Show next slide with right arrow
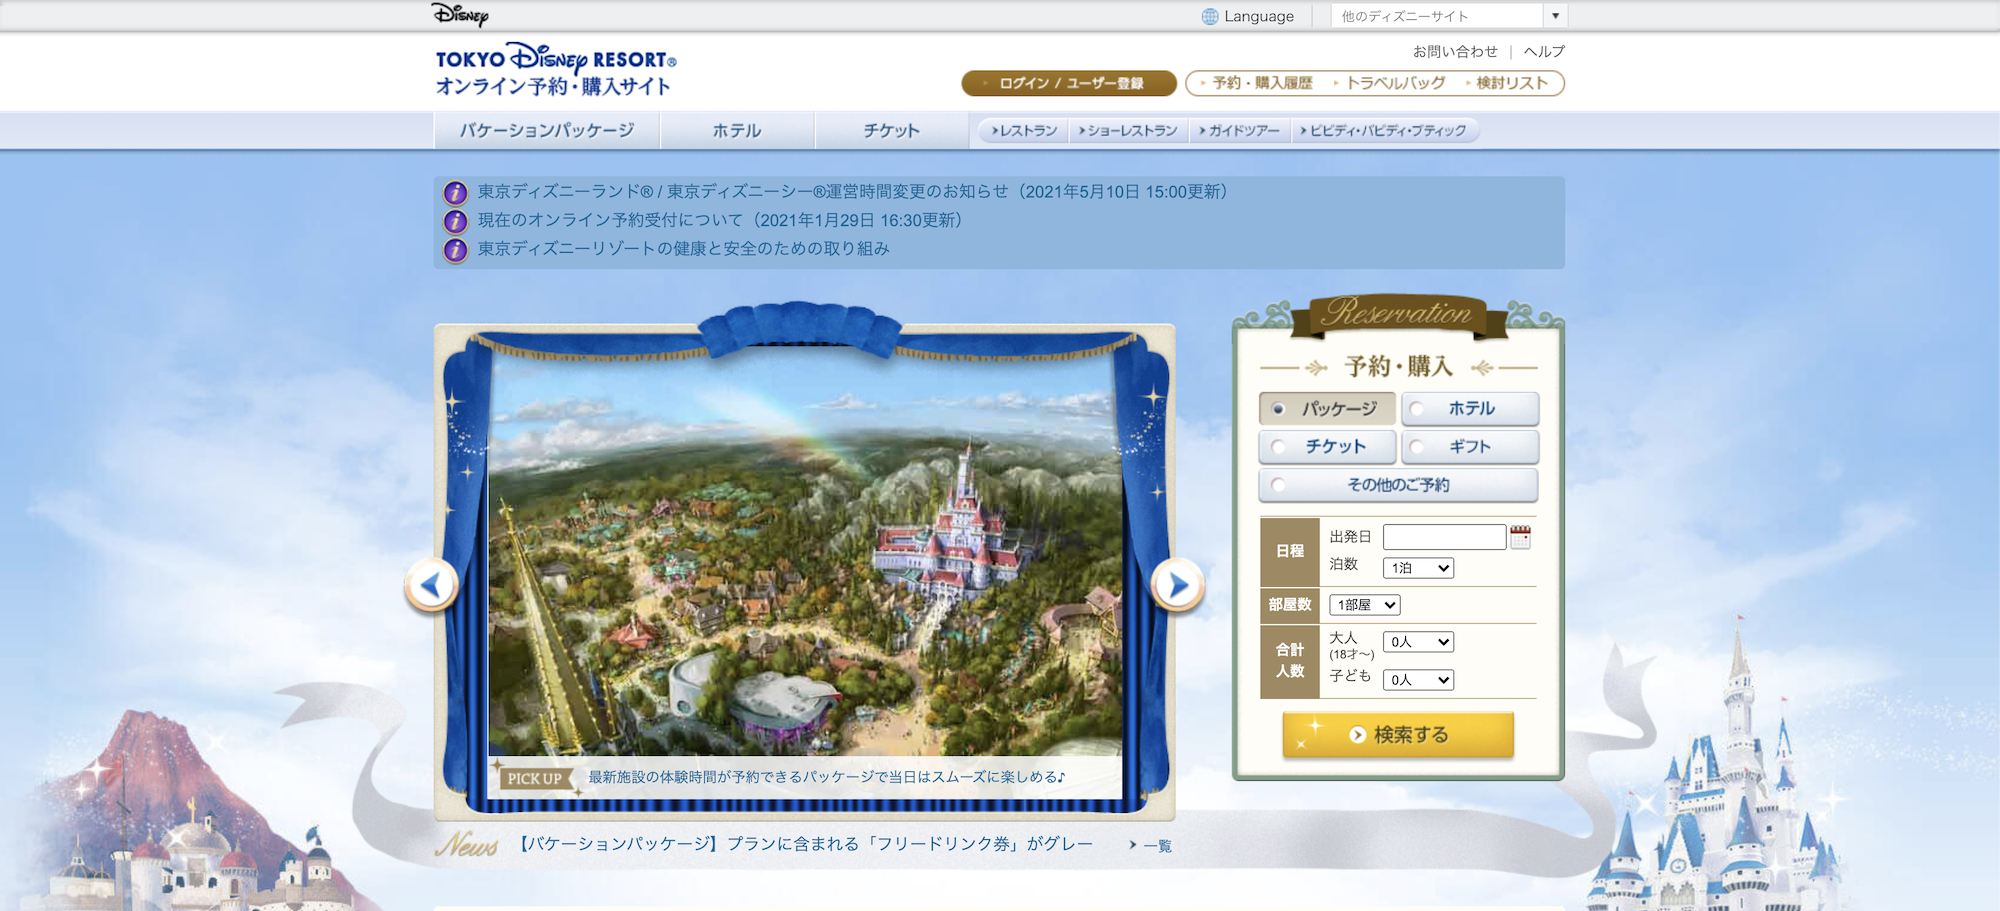 coord(1177,585)
